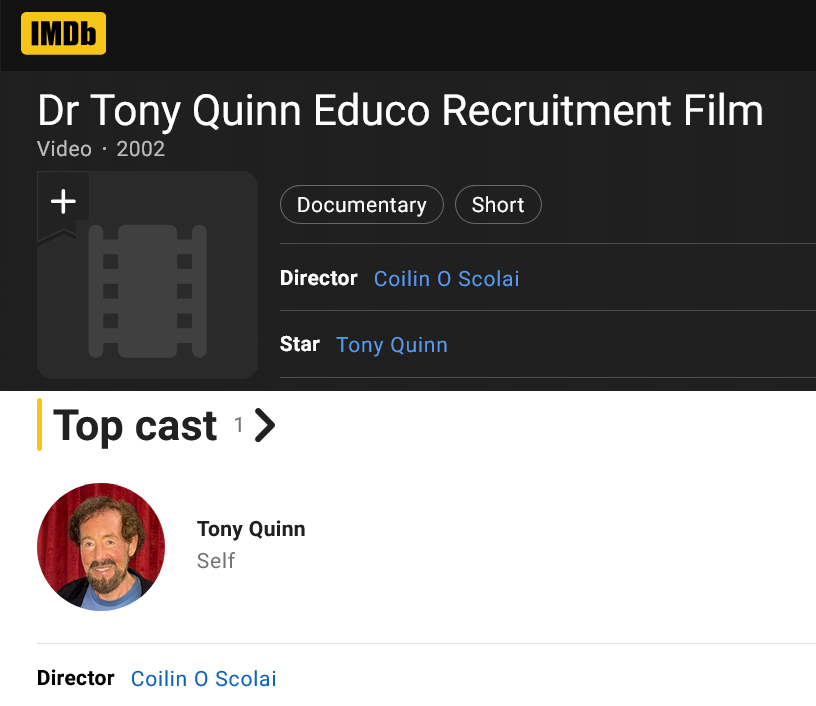Image resolution: width=816 pixels, height=706 pixels.
Task: Click the Director label in the header
Action: coord(319,278)
